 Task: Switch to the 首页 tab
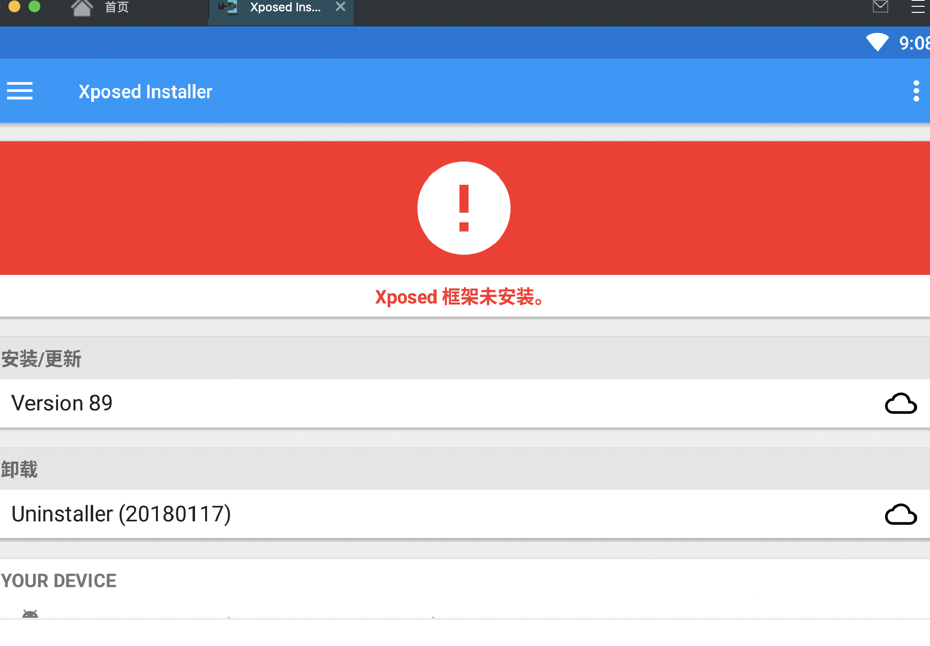point(116,7)
